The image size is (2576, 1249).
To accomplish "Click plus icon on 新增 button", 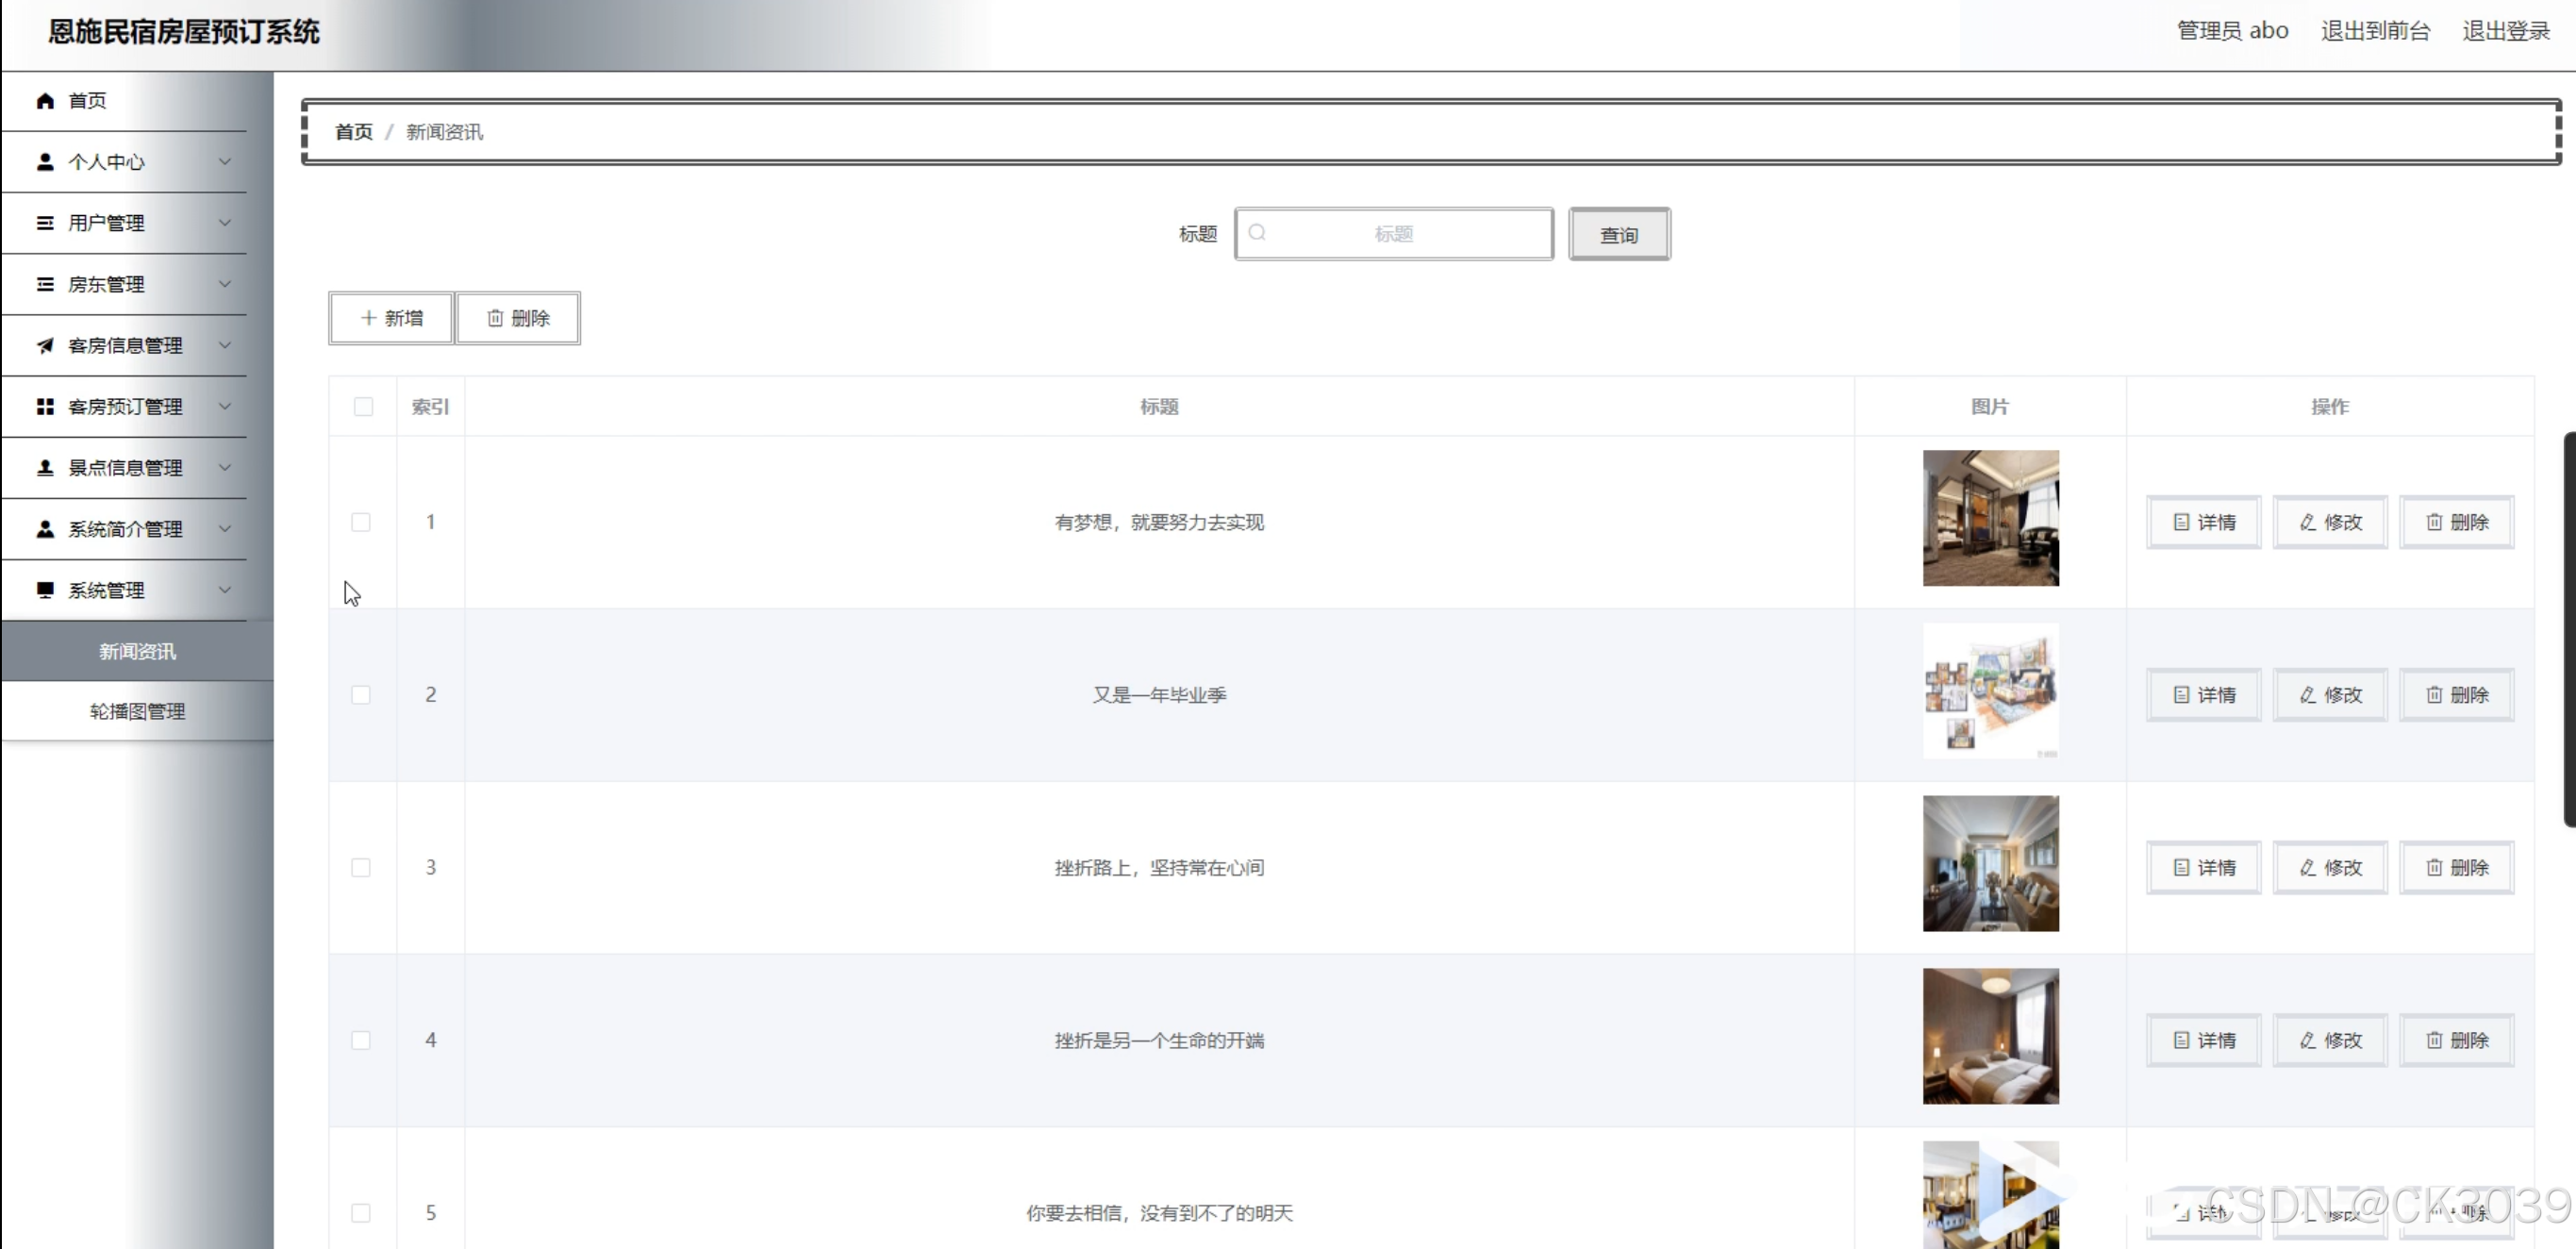I will coord(368,318).
